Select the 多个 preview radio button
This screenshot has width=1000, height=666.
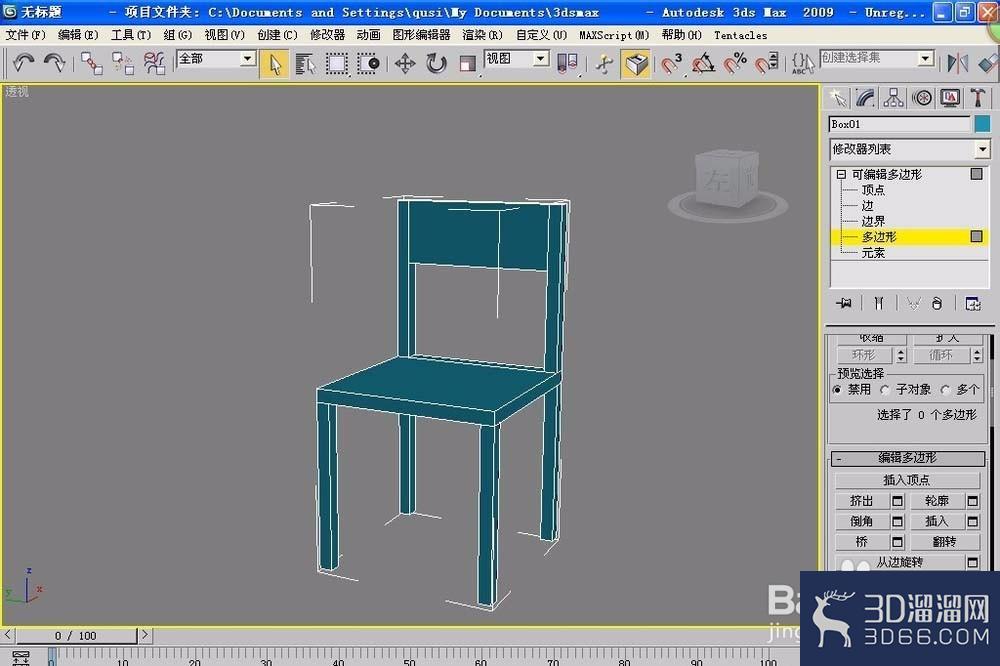pyautogui.click(x=946, y=389)
